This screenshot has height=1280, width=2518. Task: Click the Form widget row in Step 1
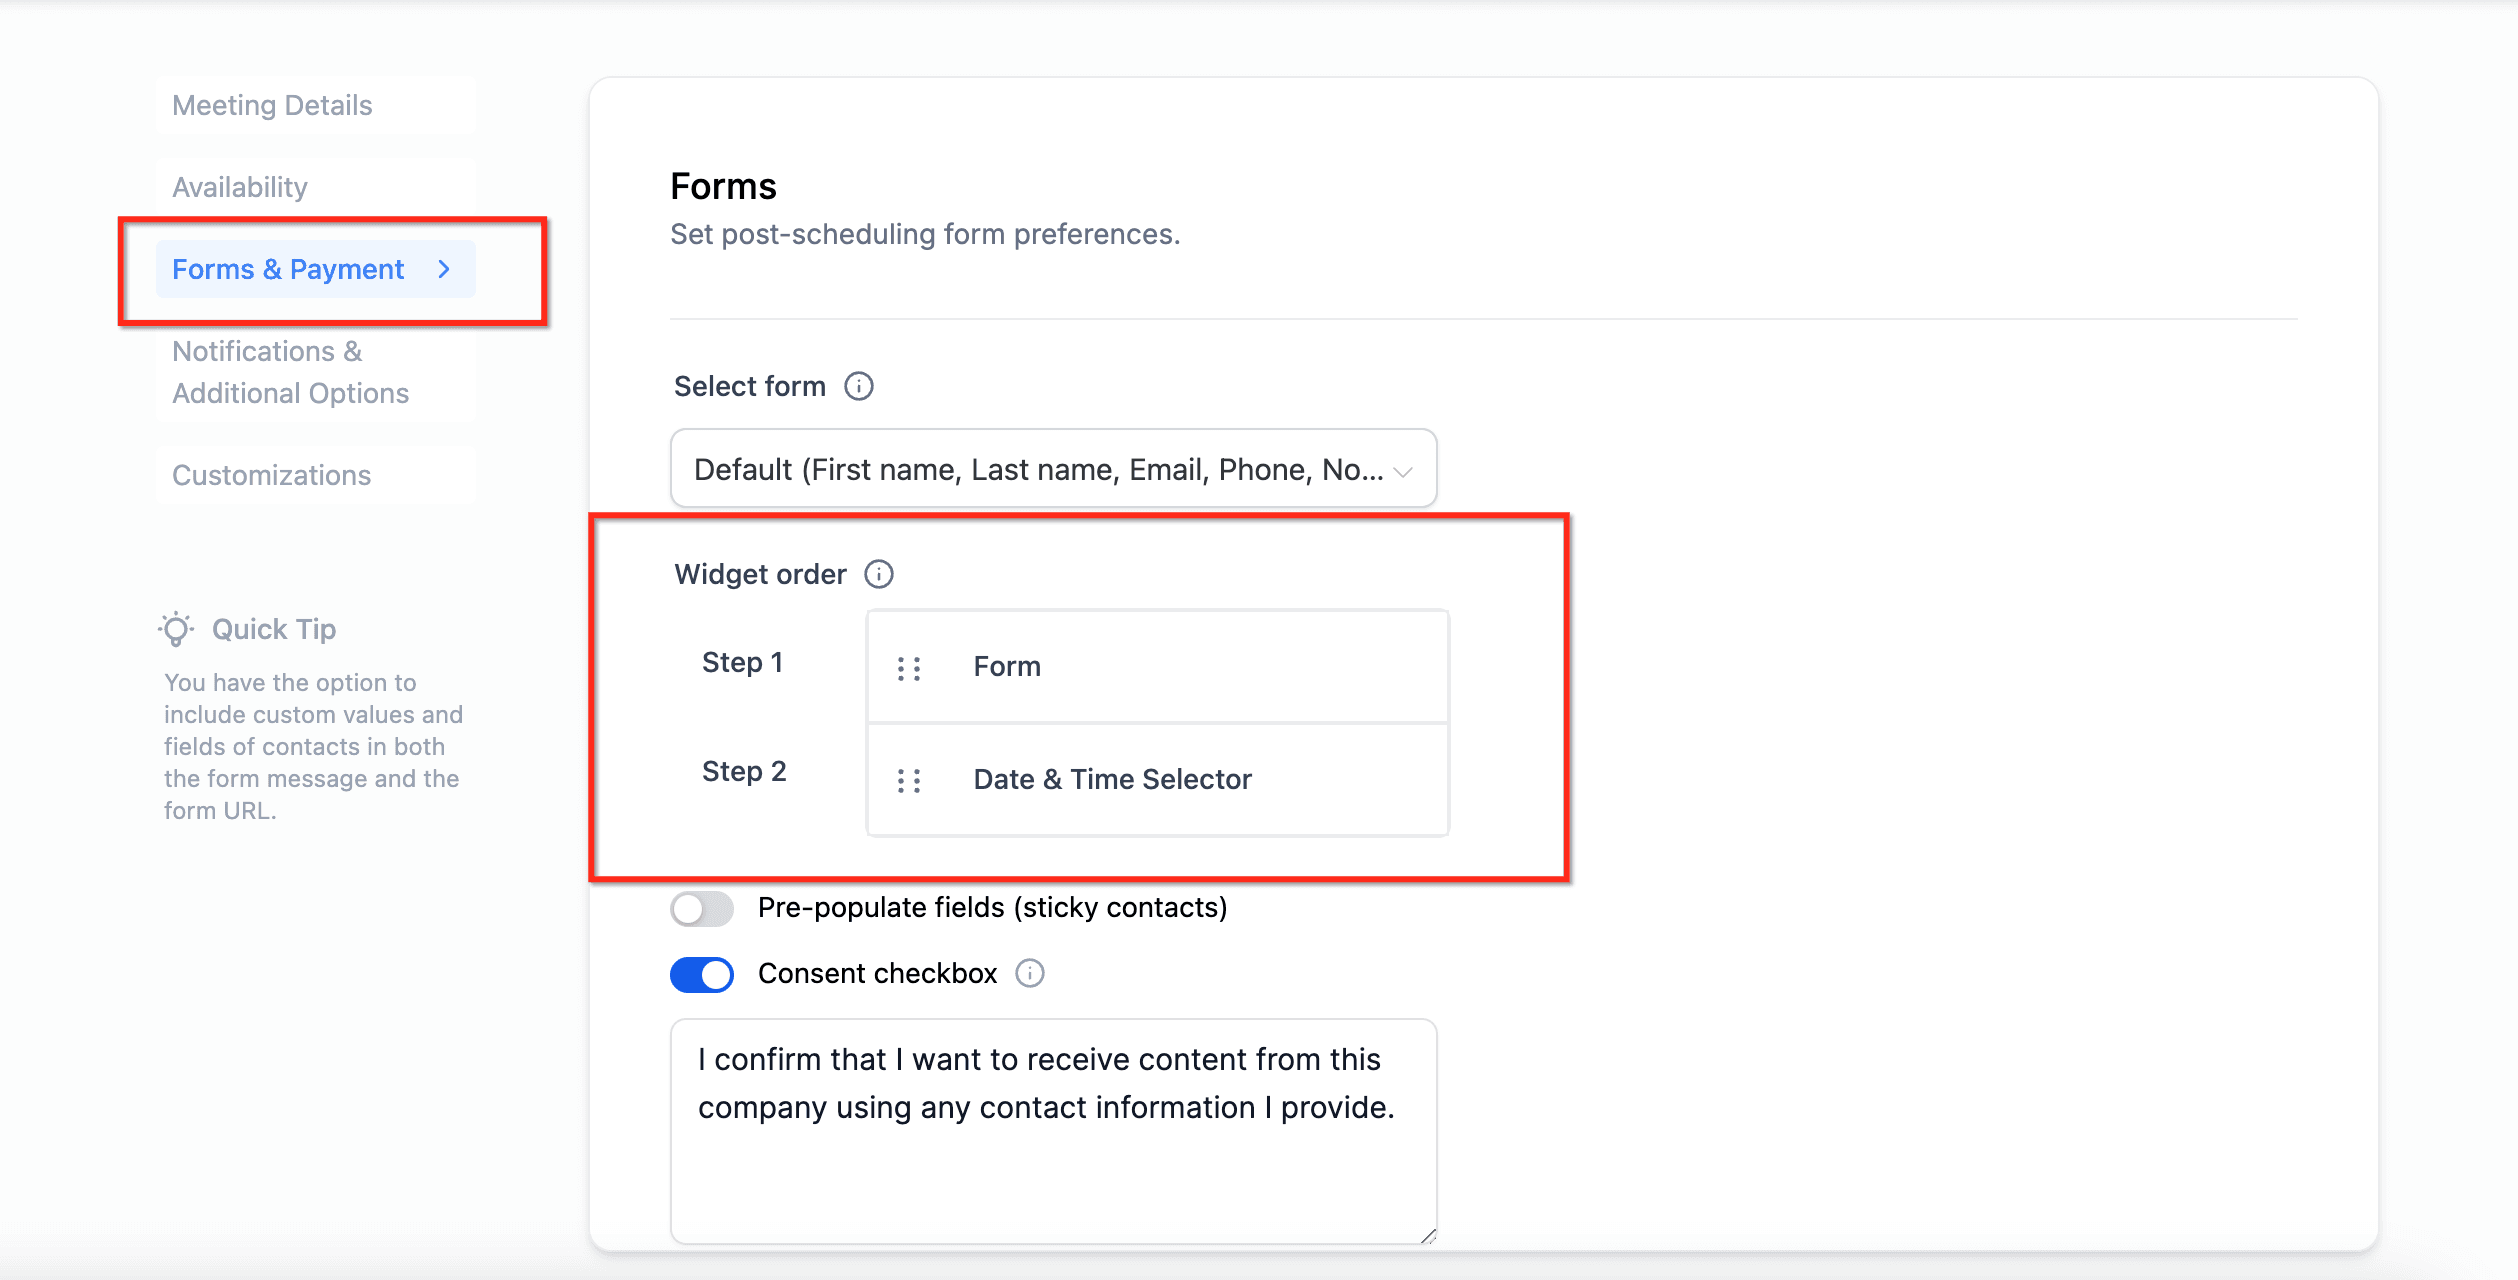click(x=1158, y=667)
